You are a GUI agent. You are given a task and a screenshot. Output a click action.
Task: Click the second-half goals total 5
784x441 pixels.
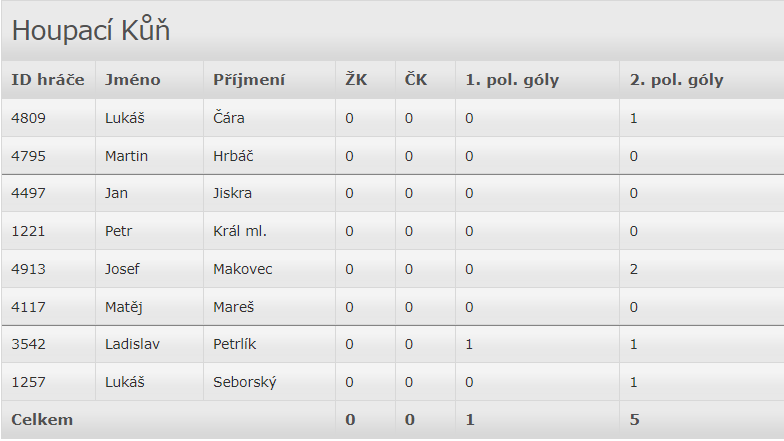pyautogui.click(x=634, y=420)
